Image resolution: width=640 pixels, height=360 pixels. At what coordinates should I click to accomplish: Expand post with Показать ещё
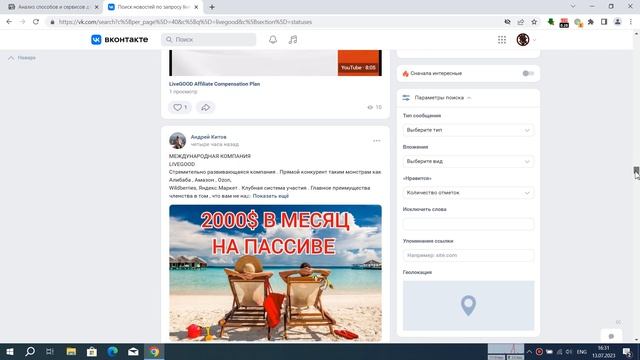270,196
